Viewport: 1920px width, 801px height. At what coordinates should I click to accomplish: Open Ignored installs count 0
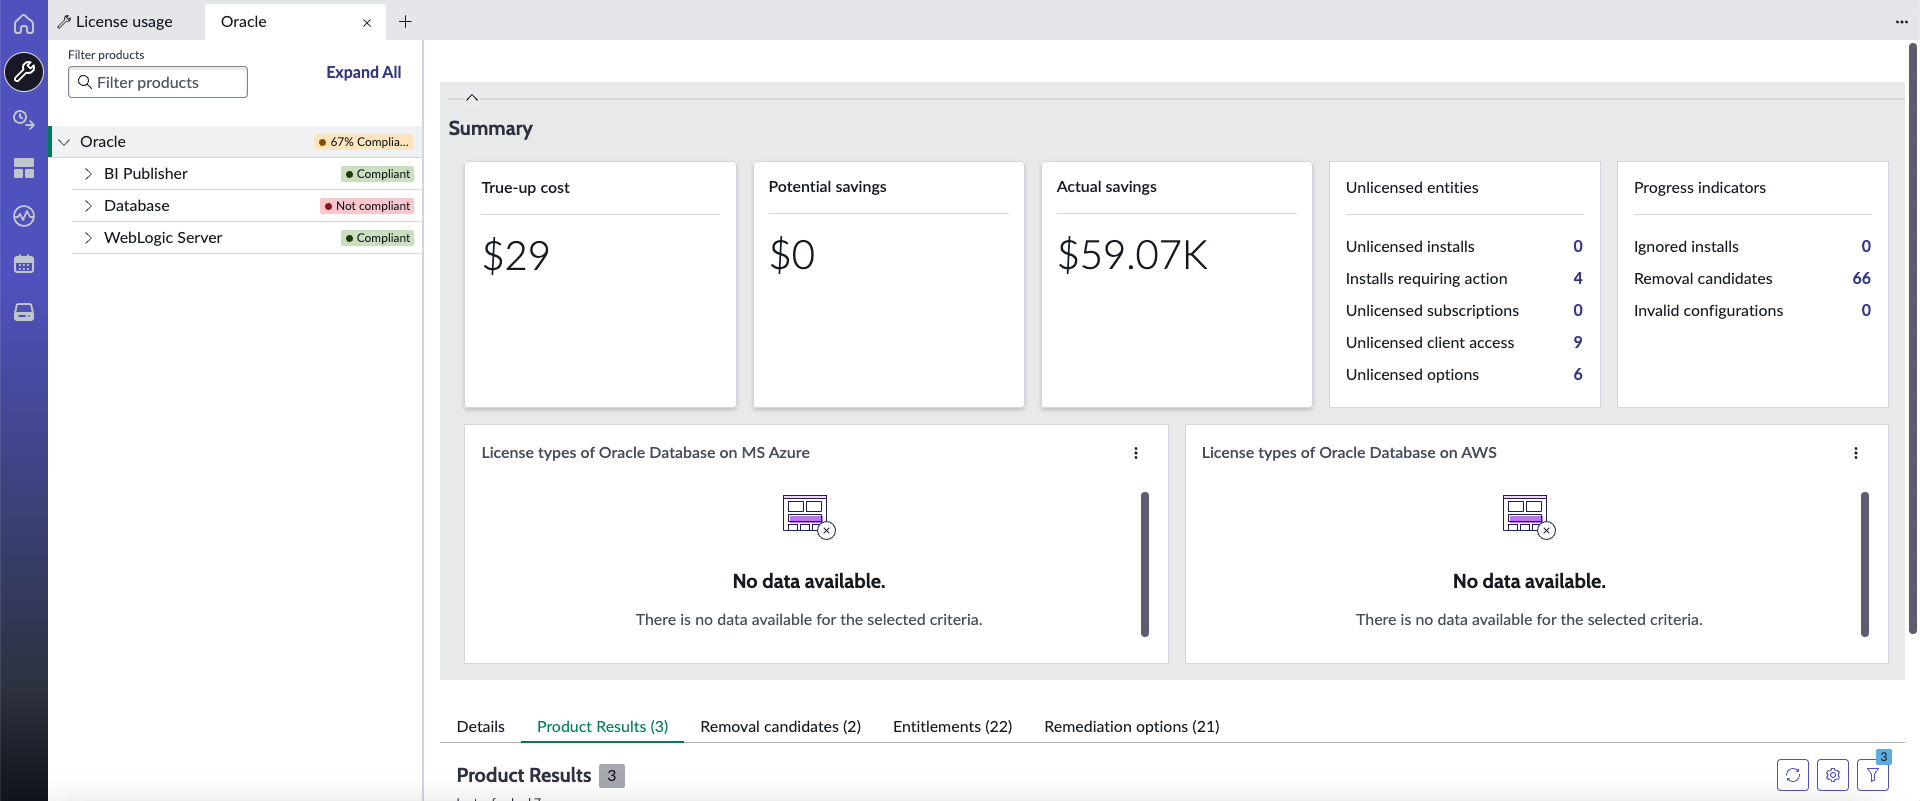(1866, 247)
